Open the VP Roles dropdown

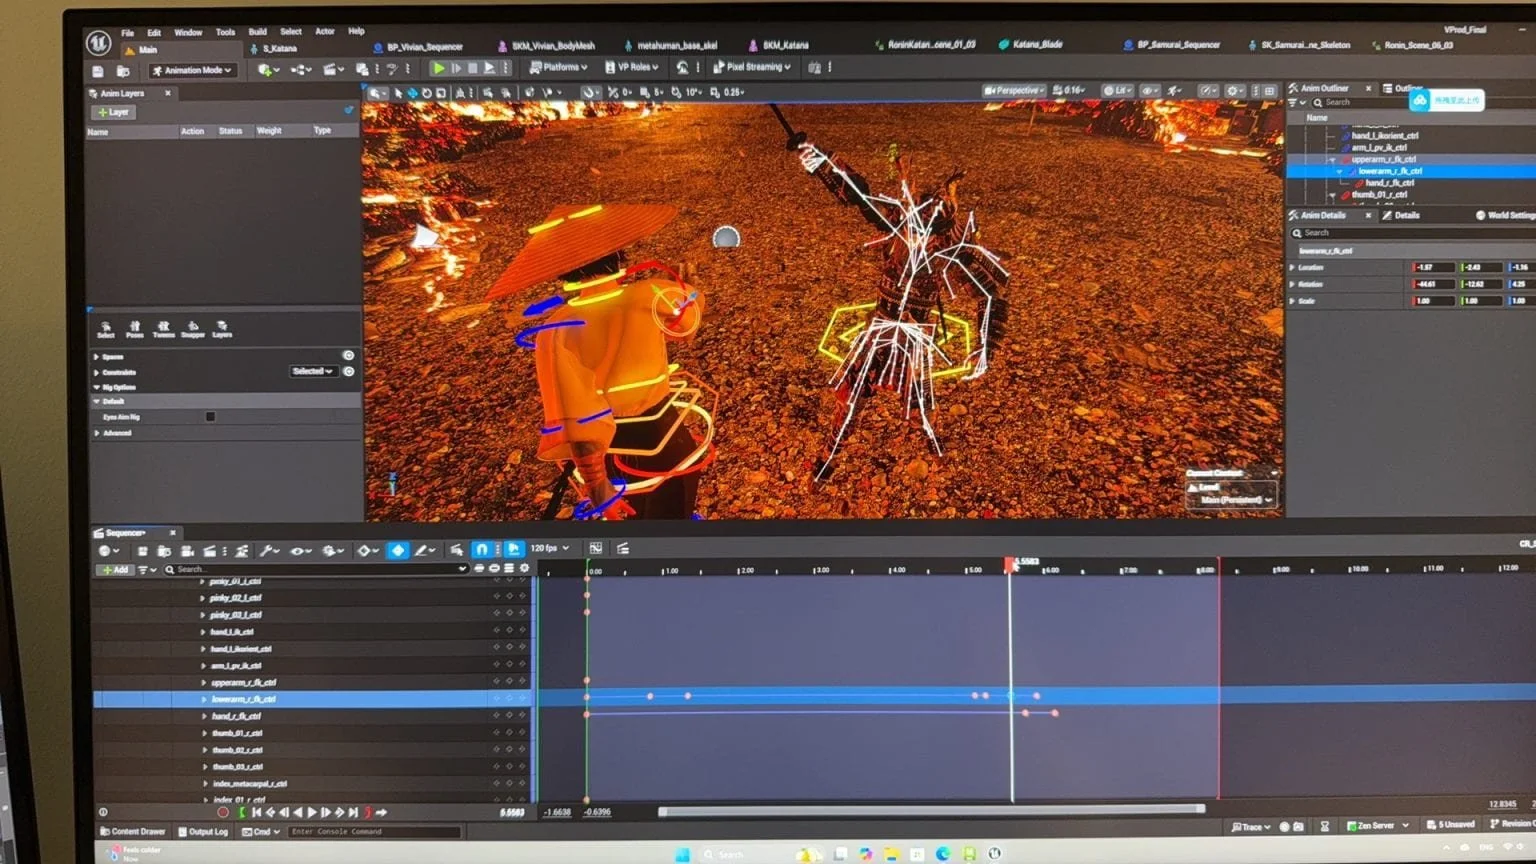pos(631,67)
